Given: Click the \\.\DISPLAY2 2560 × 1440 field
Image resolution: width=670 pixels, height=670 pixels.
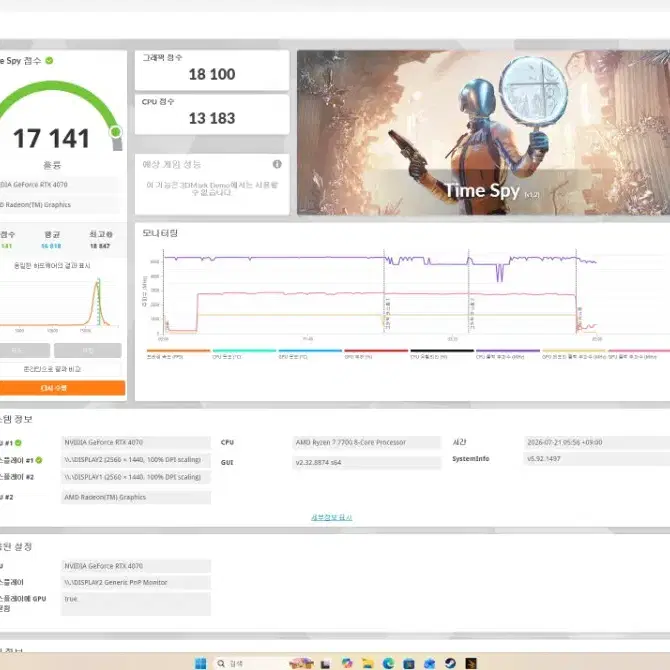Looking at the screenshot, I should click(136, 460).
